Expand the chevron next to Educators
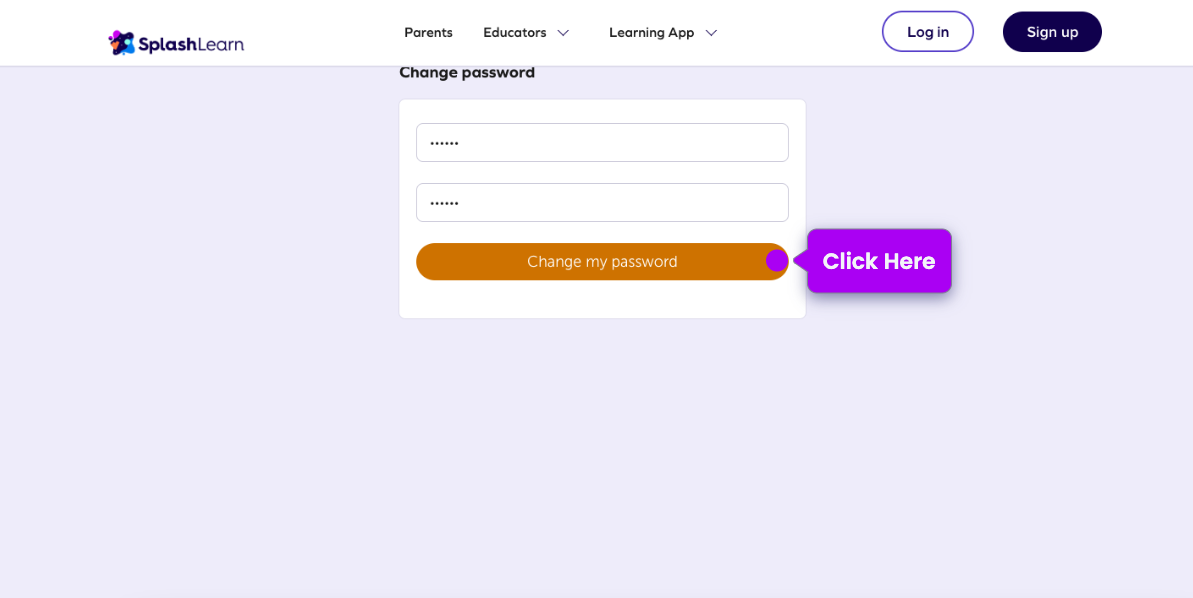This screenshot has width=1193, height=598. [x=563, y=33]
